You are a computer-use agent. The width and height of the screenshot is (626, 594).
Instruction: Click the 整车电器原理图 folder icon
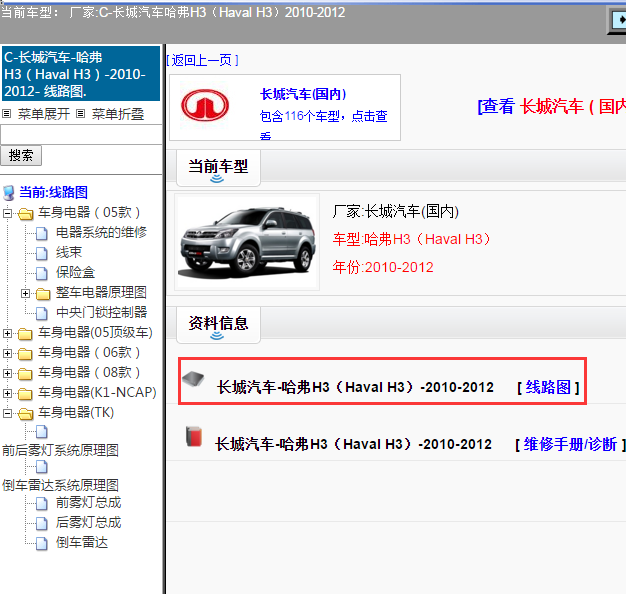point(43,294)
